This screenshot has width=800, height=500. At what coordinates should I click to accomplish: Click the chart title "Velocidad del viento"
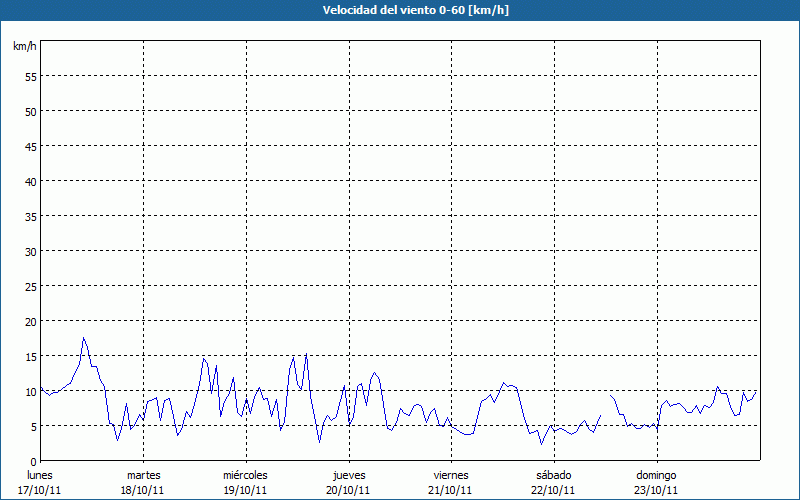(x=399, y=11)
